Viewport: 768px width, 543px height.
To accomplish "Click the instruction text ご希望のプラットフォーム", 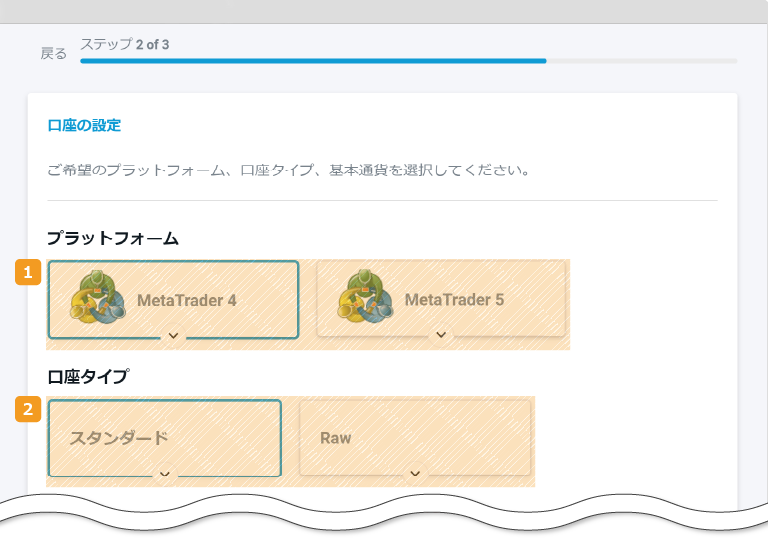I will (288, 170).
